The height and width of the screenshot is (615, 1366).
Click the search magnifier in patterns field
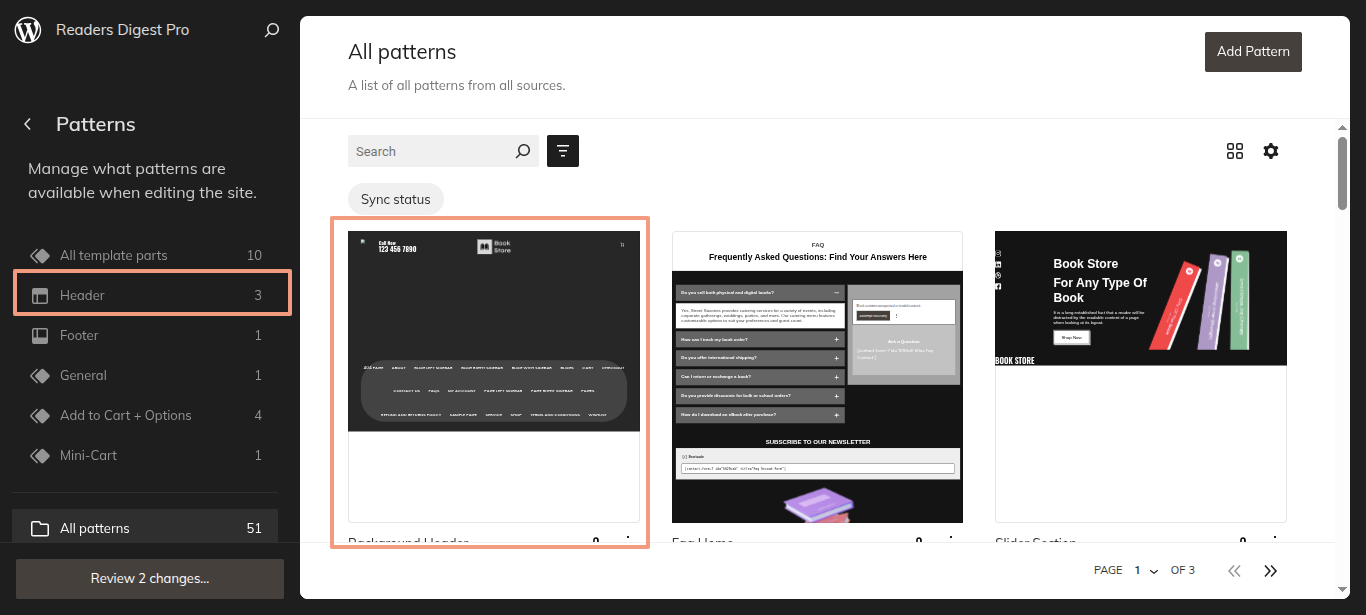pyautogui.click(x=522, y=152)
